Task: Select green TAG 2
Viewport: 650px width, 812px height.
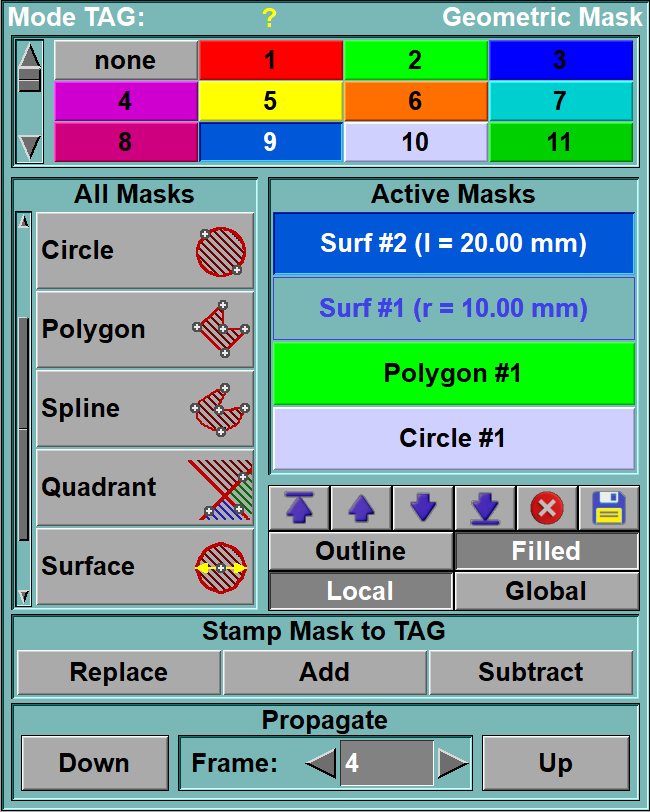Action: [x=416, y=60]
